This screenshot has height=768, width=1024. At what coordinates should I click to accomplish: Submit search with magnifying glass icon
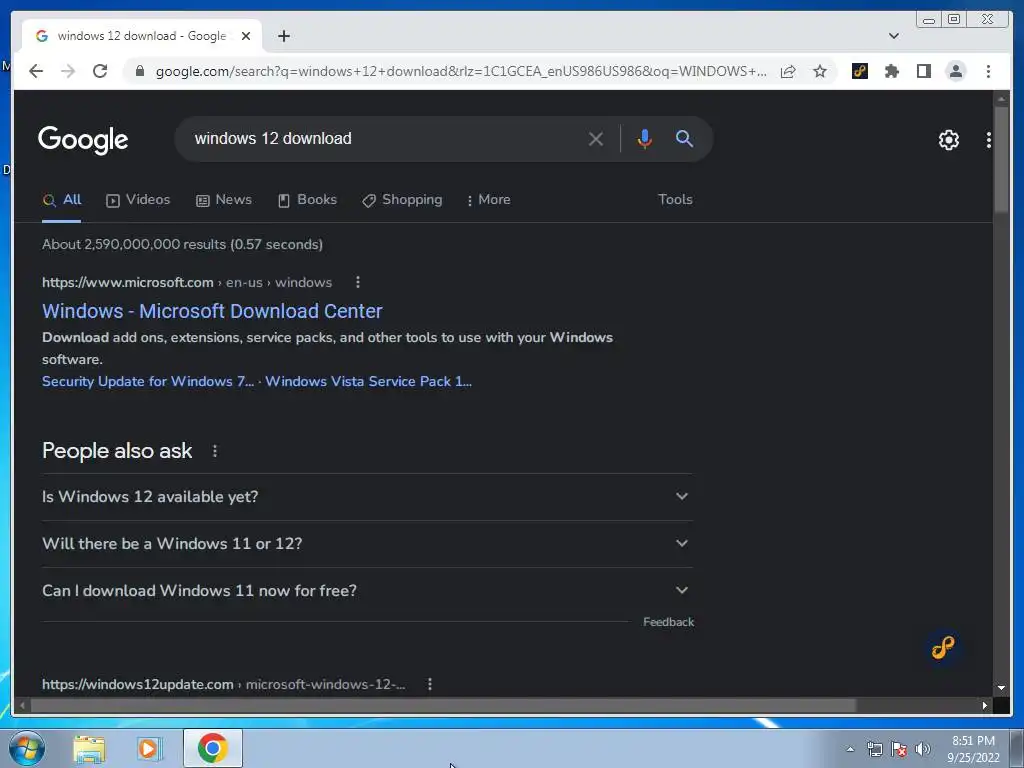(684, 138)
